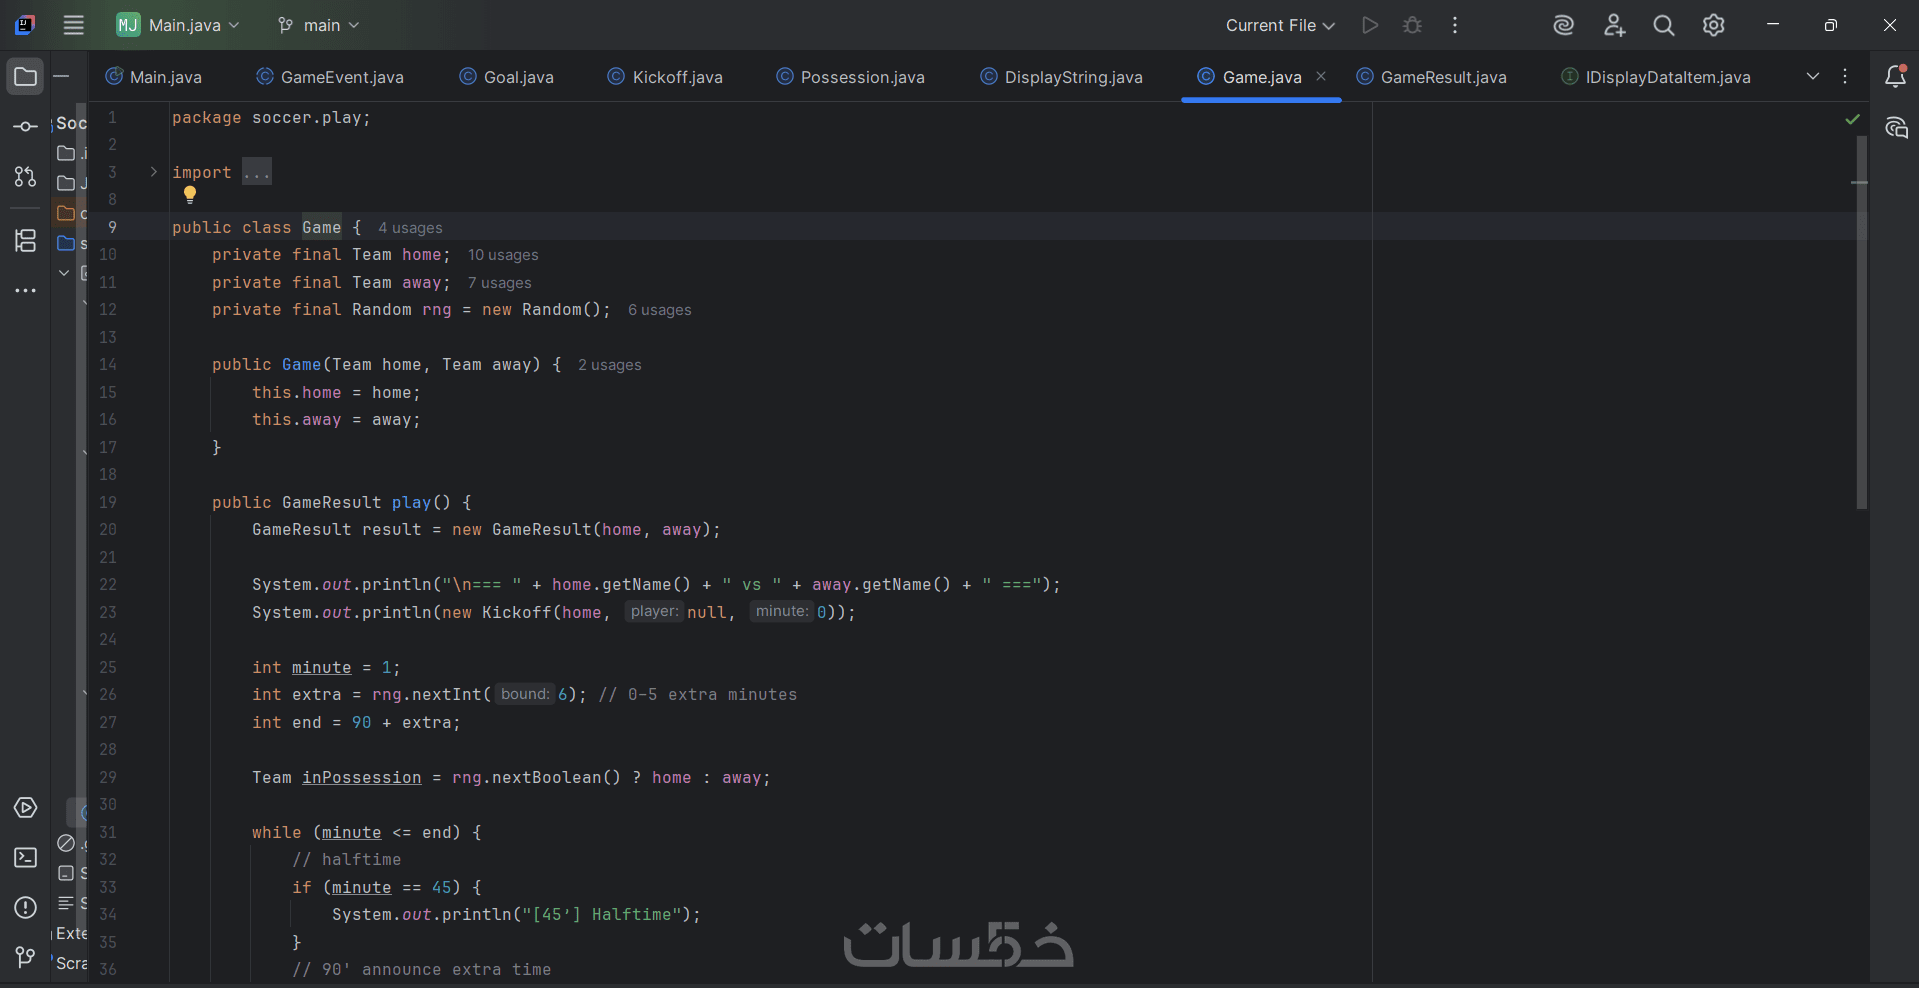Open the Git tool window

(x=26, y=958)
